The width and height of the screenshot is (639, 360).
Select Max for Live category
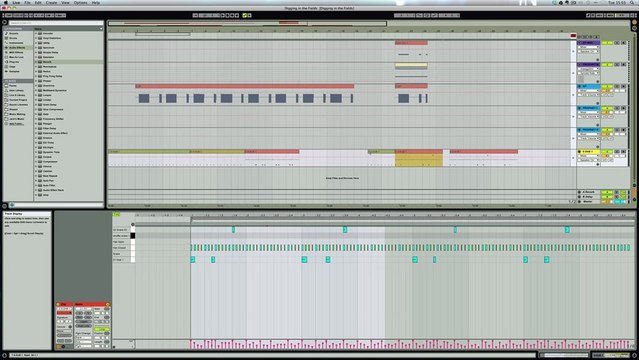(16, 57)
